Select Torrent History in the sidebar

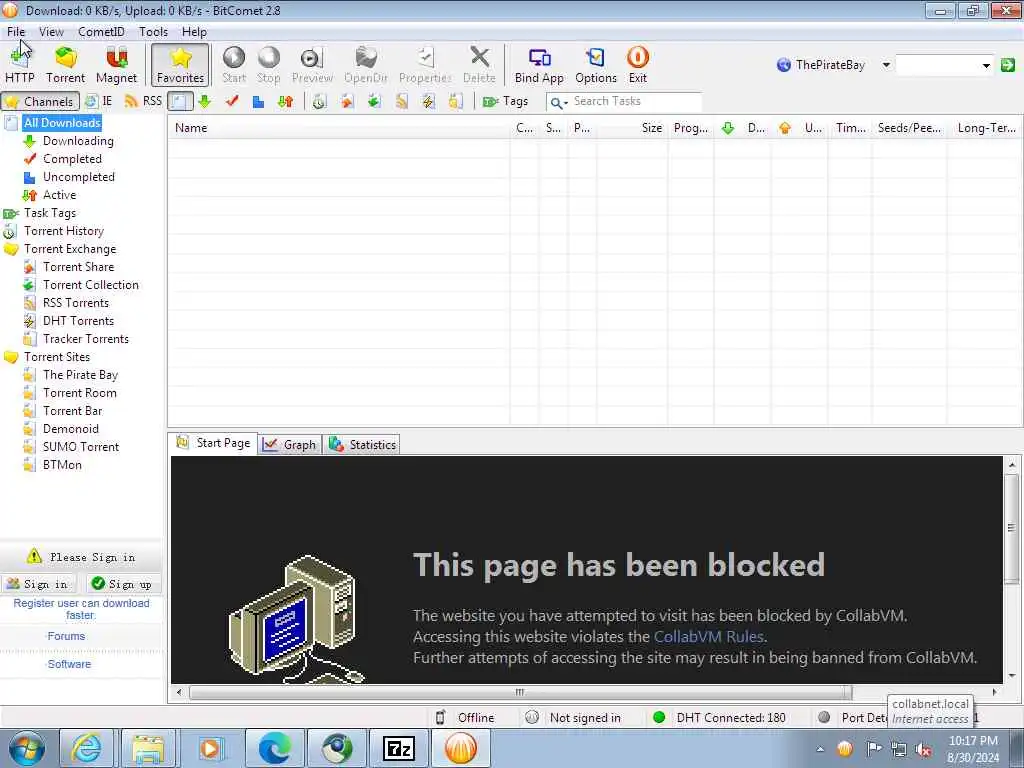pos(63,231)
